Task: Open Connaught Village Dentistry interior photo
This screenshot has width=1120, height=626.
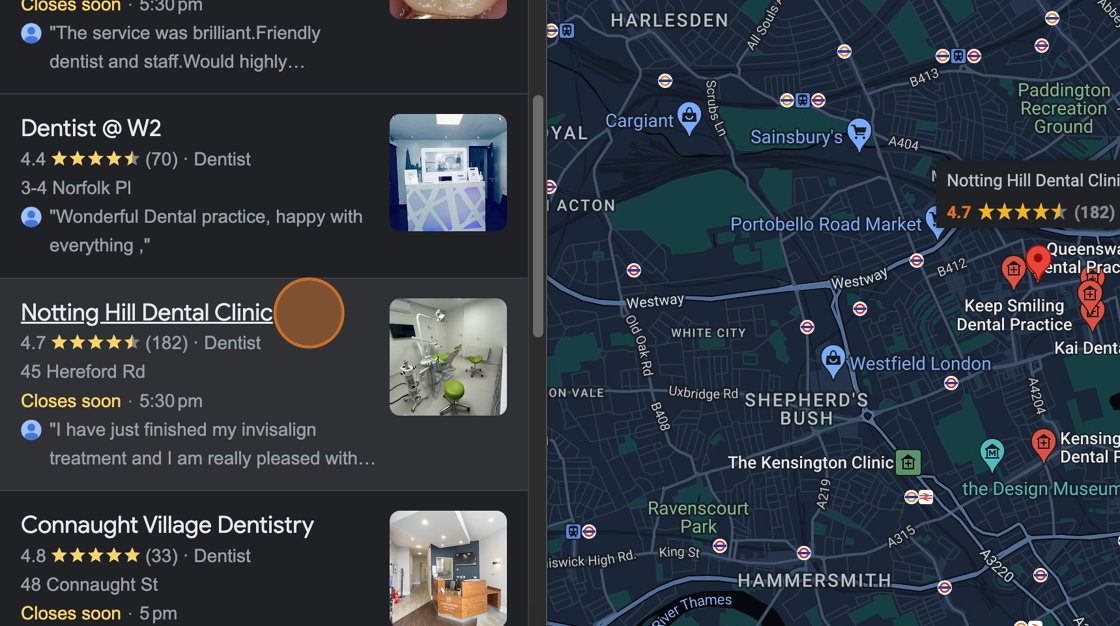Action: point(448,568)
